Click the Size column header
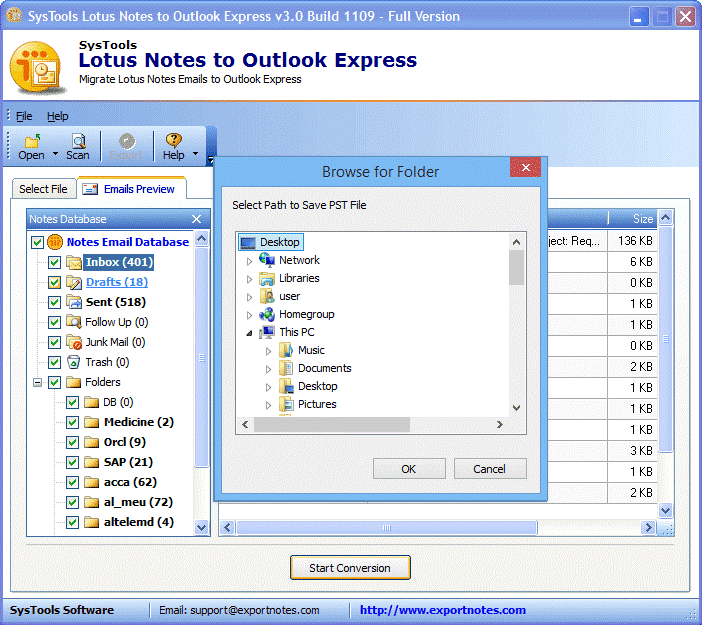 (x=632, y=218)
